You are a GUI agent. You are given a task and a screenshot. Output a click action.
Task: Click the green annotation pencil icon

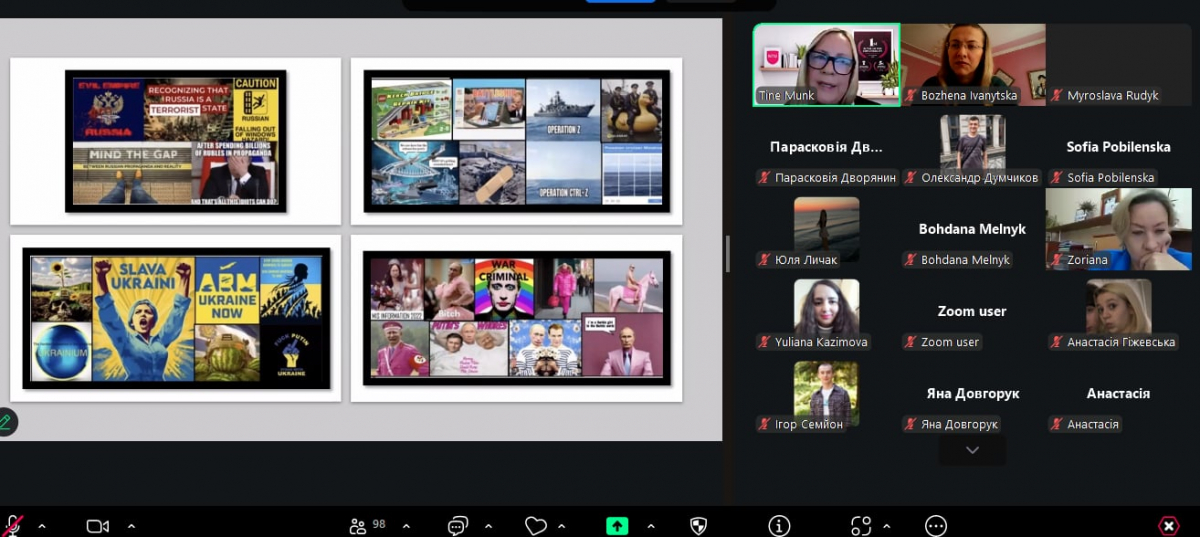(x=6, y=422)
